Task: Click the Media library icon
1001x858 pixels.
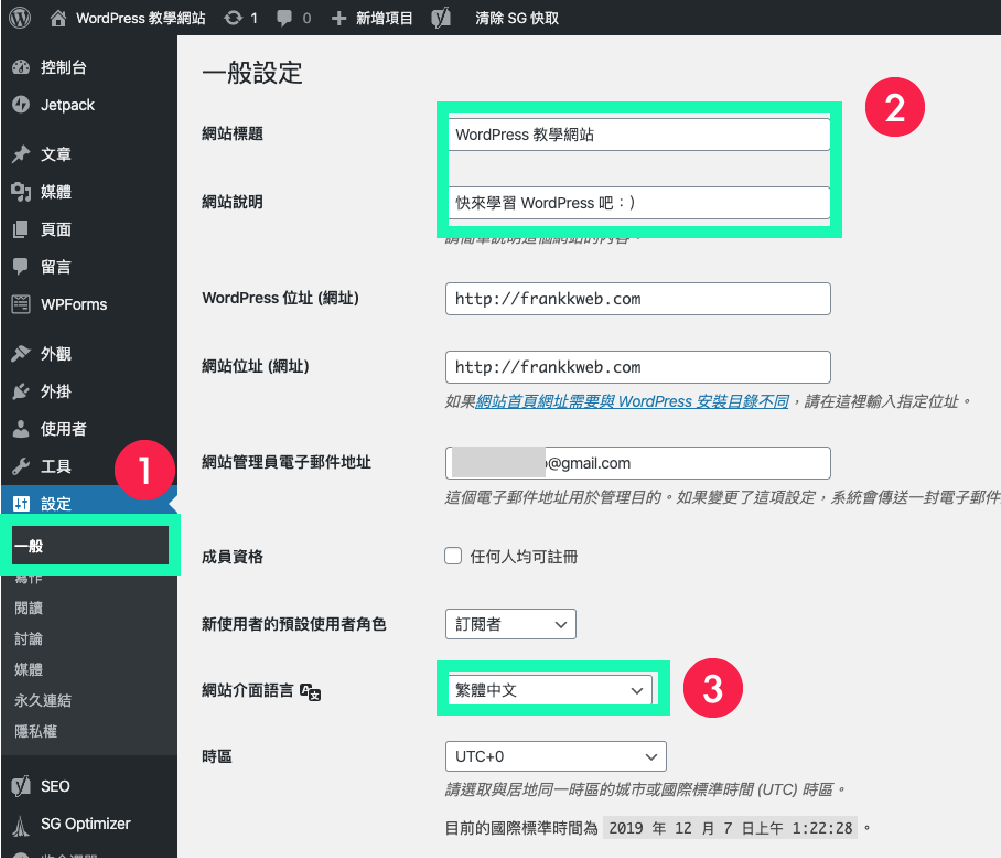Action: point(21,192)
